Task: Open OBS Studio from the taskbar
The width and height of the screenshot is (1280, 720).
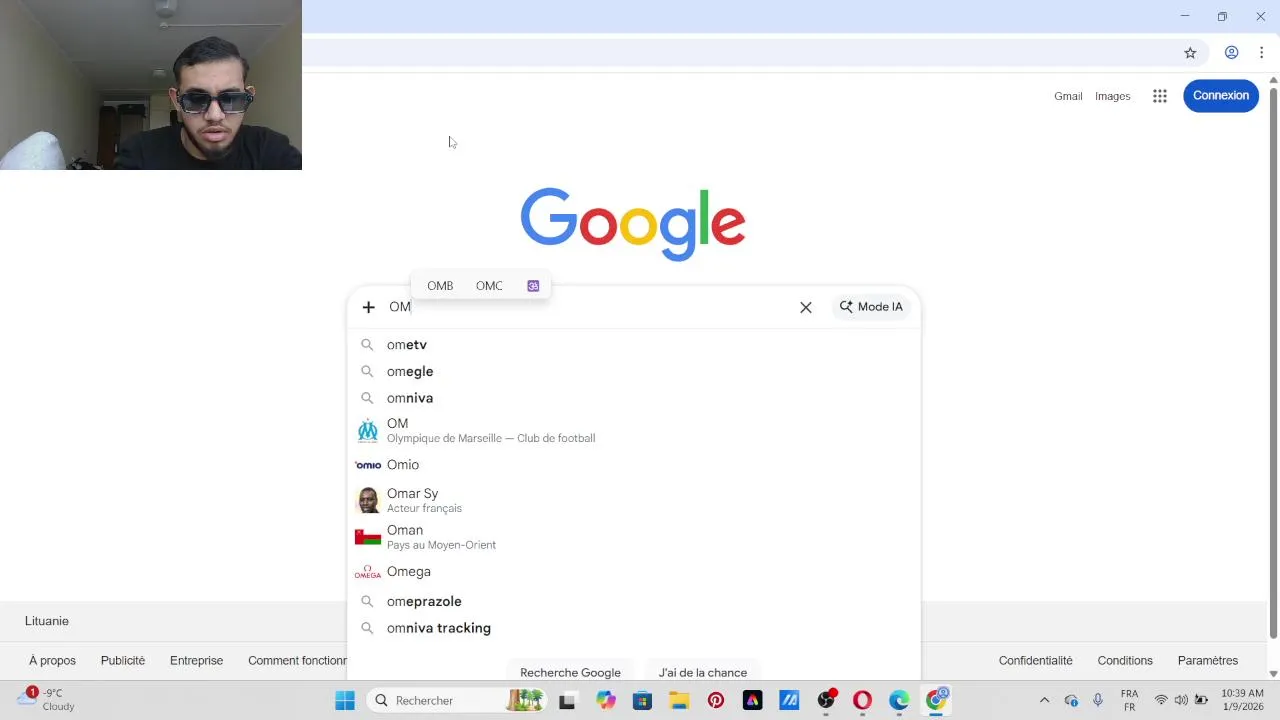Action: (x=826, y=700)
